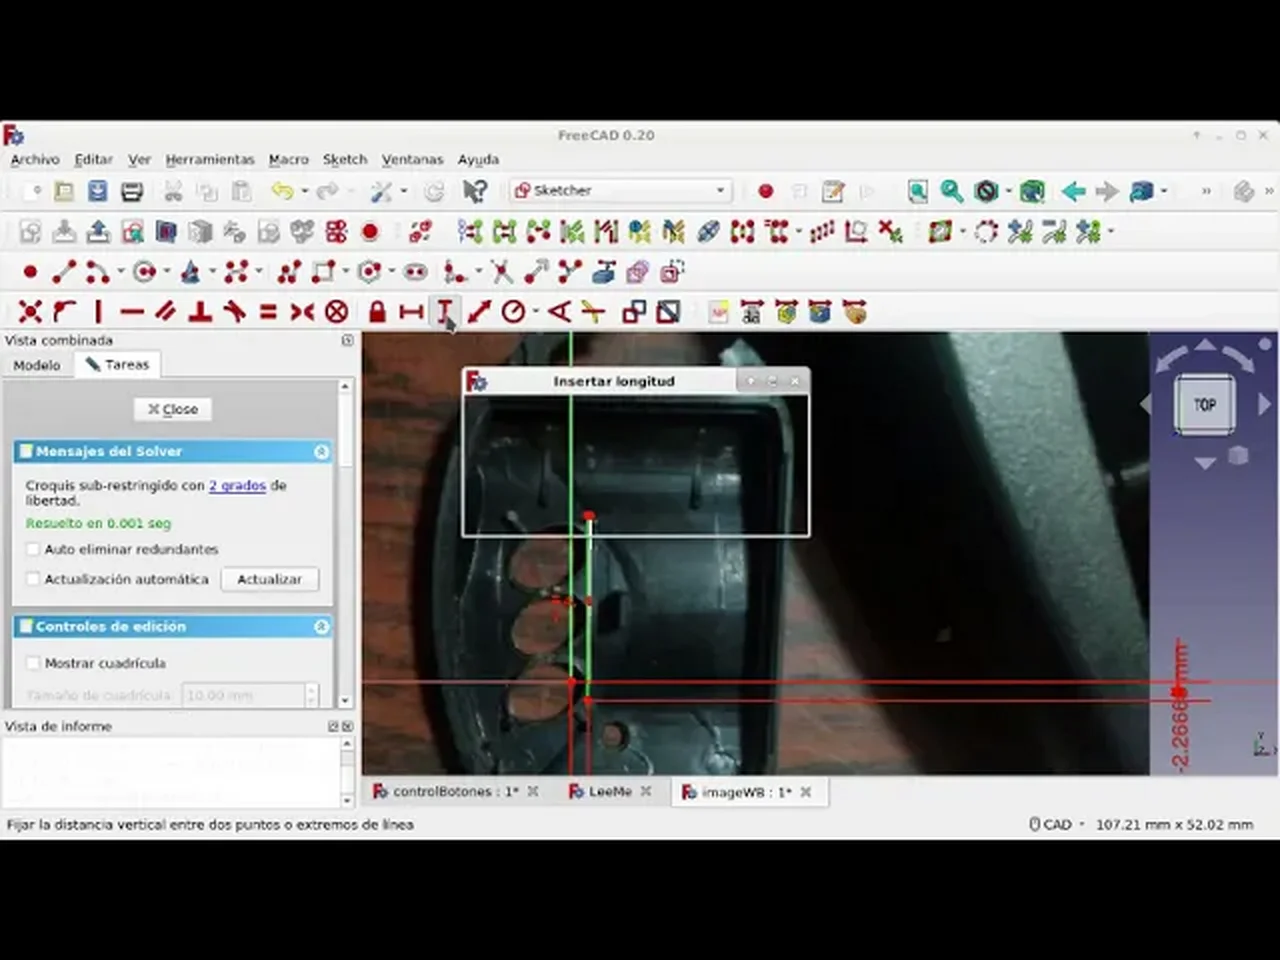Collapse the Mensajes del Solver section

click(x=321, y=452)
